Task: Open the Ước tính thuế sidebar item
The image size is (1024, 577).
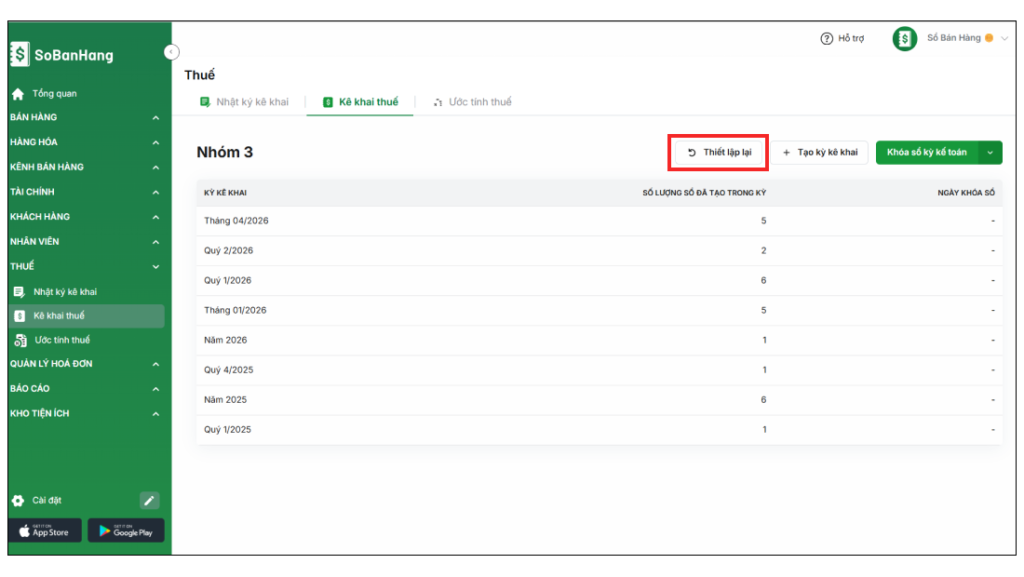Action: point(61,340)
